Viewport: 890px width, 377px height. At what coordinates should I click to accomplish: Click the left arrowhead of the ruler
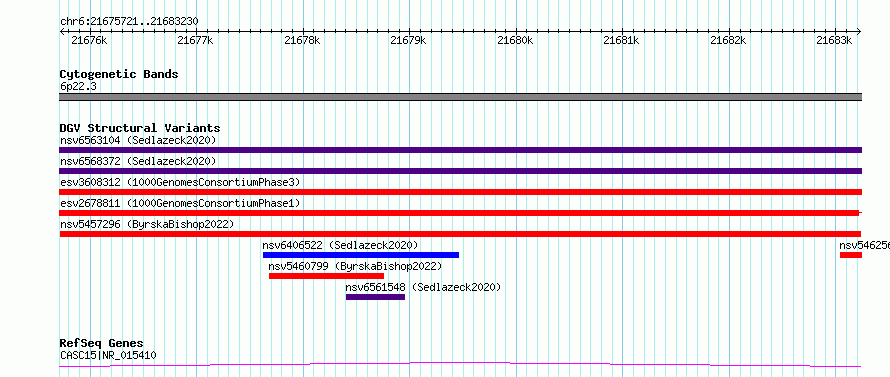pos(62,32)
